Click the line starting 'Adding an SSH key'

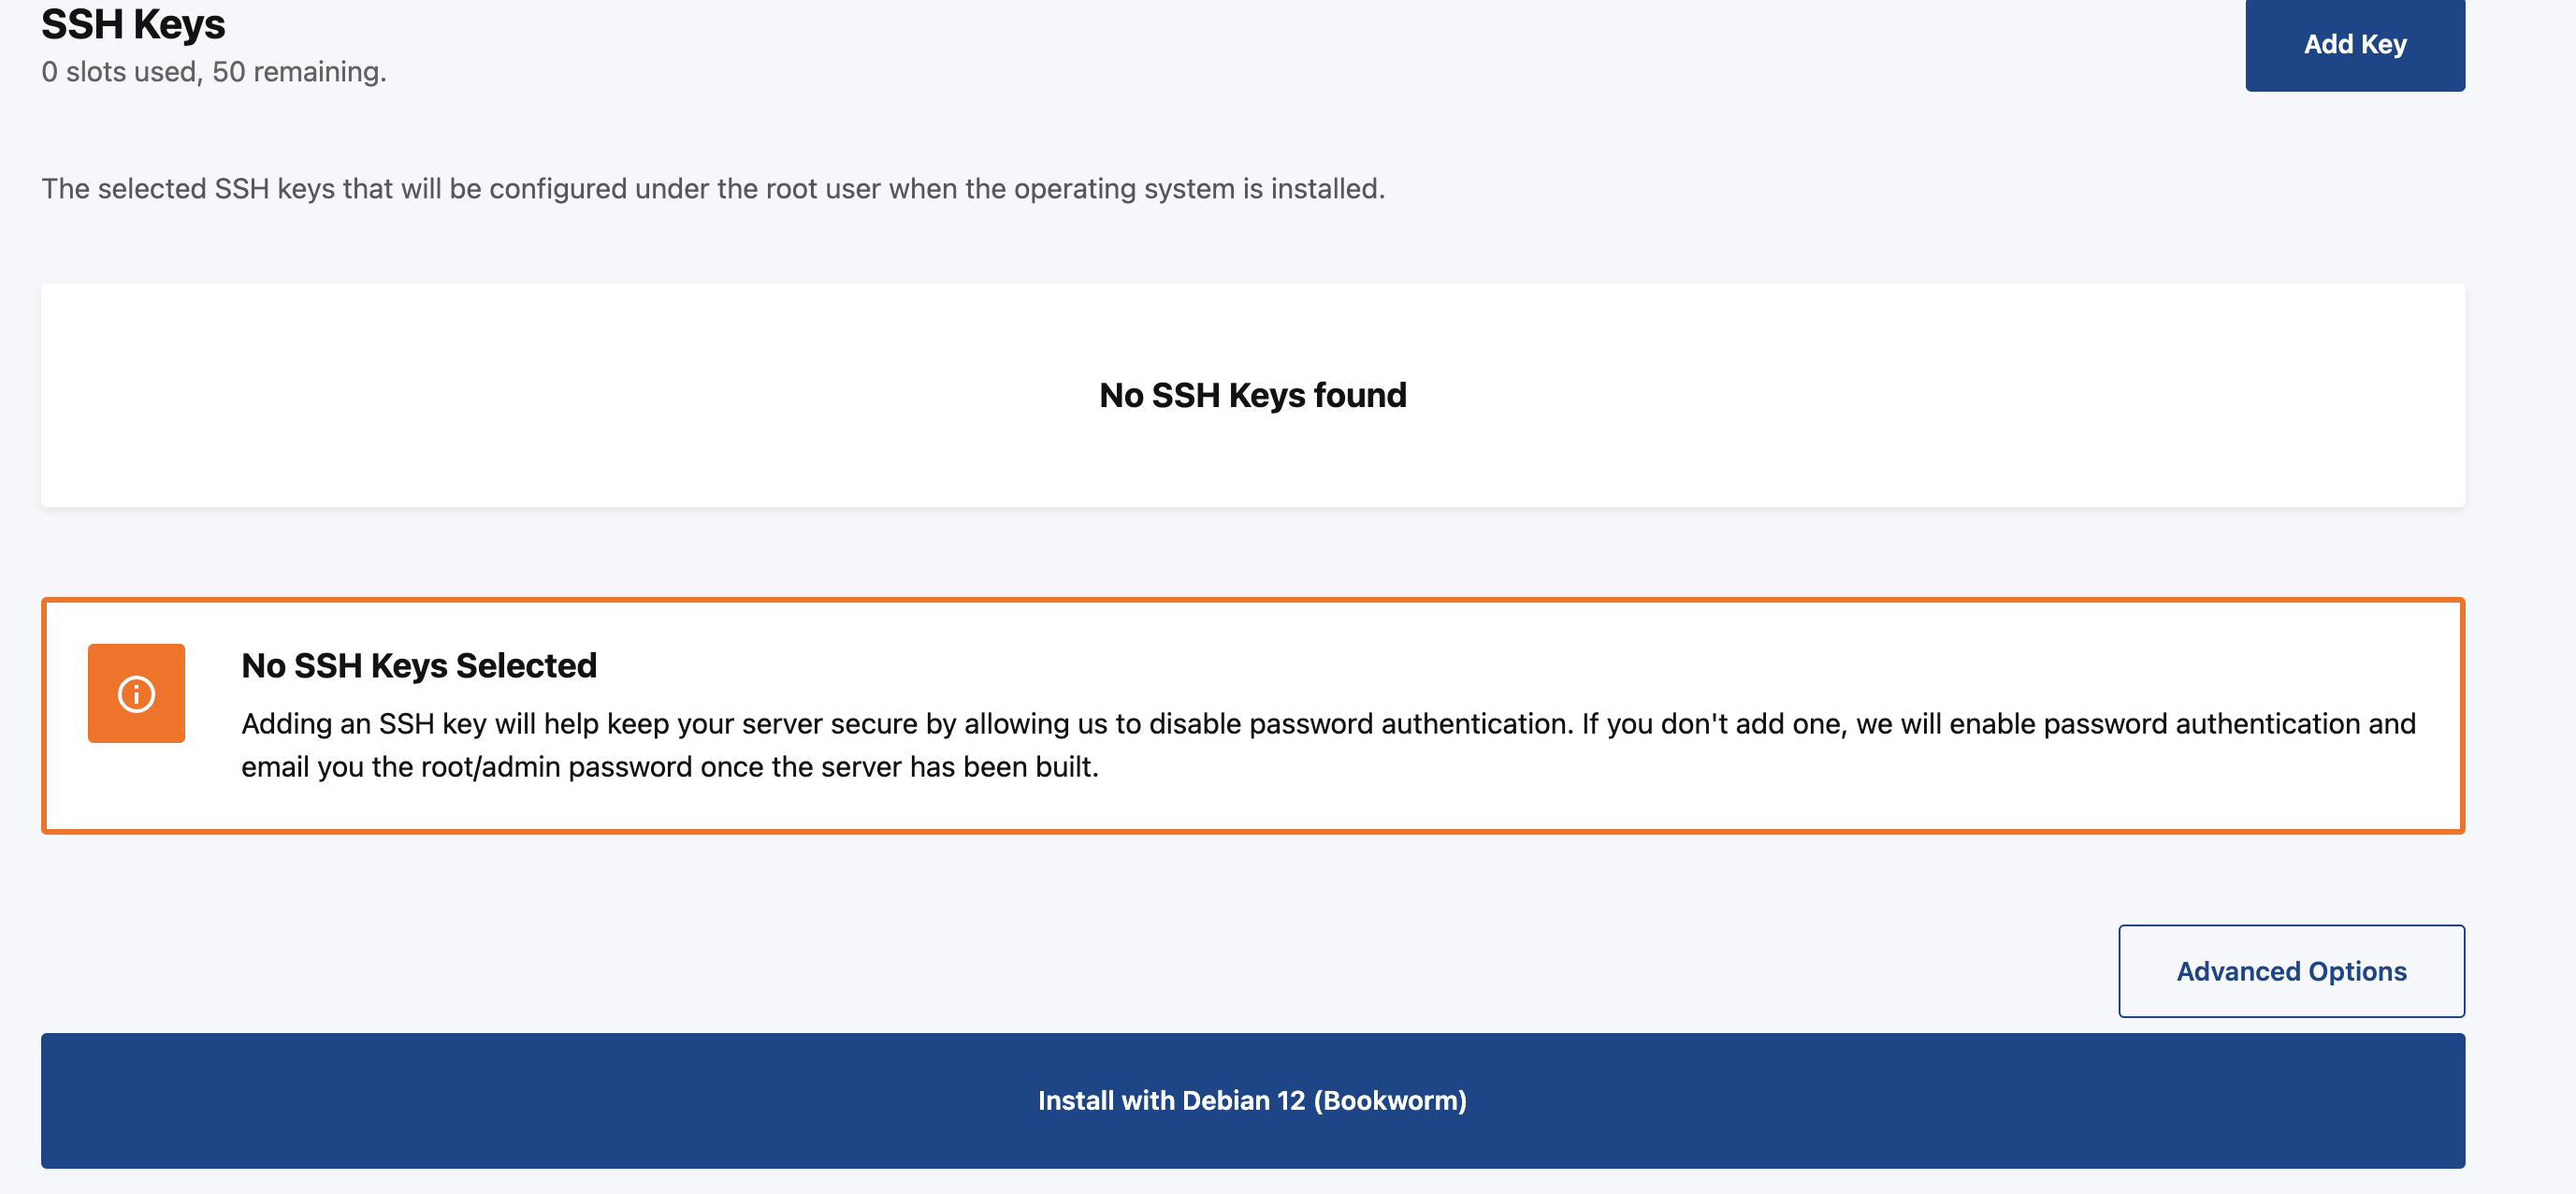[1328, 723]
